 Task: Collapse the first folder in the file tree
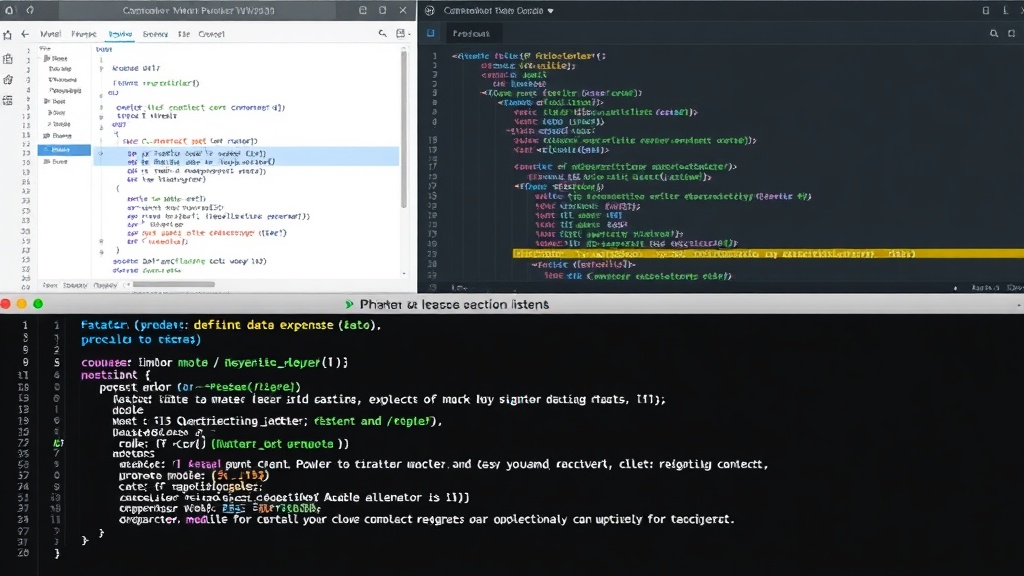click(x=46, y=58)
